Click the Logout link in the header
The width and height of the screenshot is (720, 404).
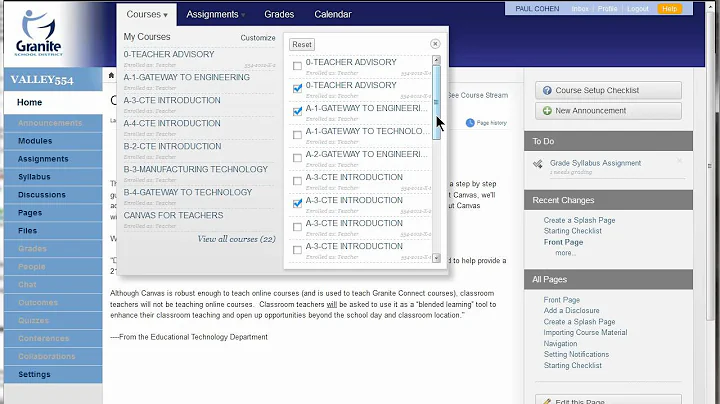638,9
